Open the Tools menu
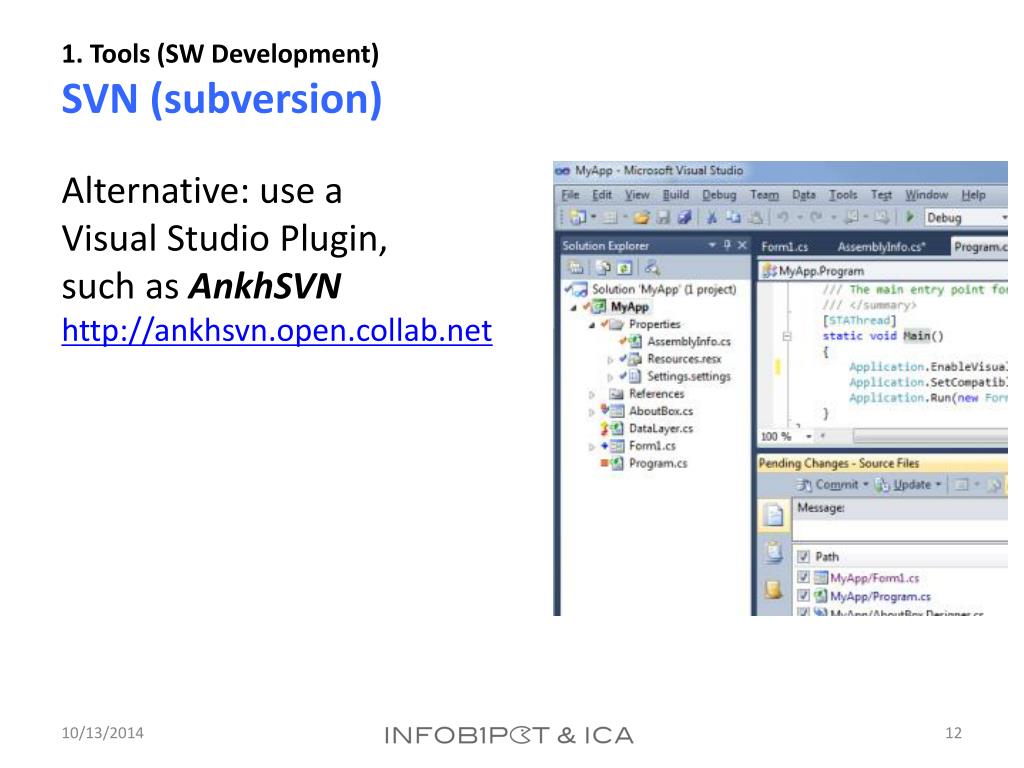 [843, 195]
